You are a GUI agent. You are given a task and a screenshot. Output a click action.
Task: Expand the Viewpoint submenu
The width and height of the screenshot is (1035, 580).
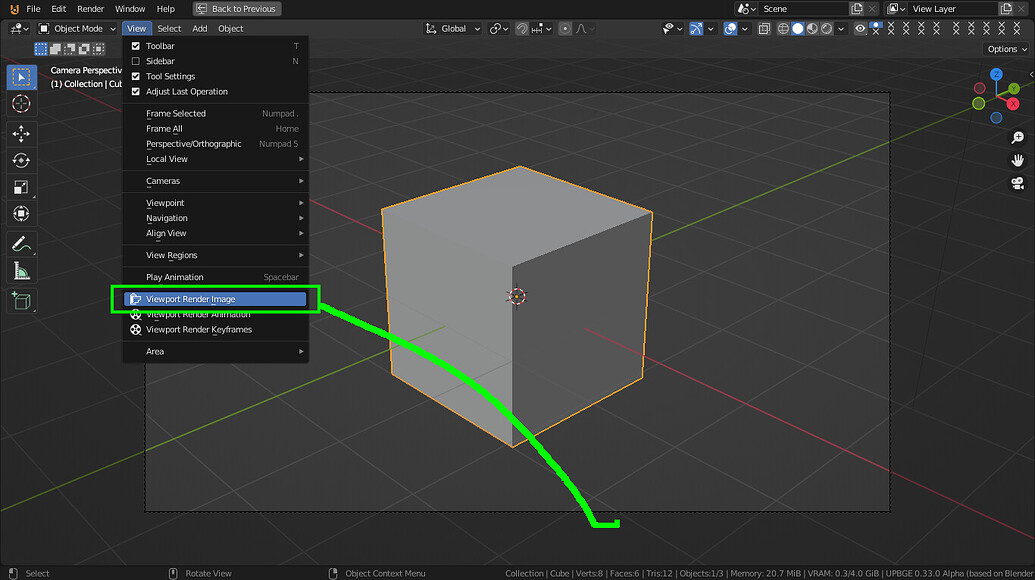click(x=215, y=203)
